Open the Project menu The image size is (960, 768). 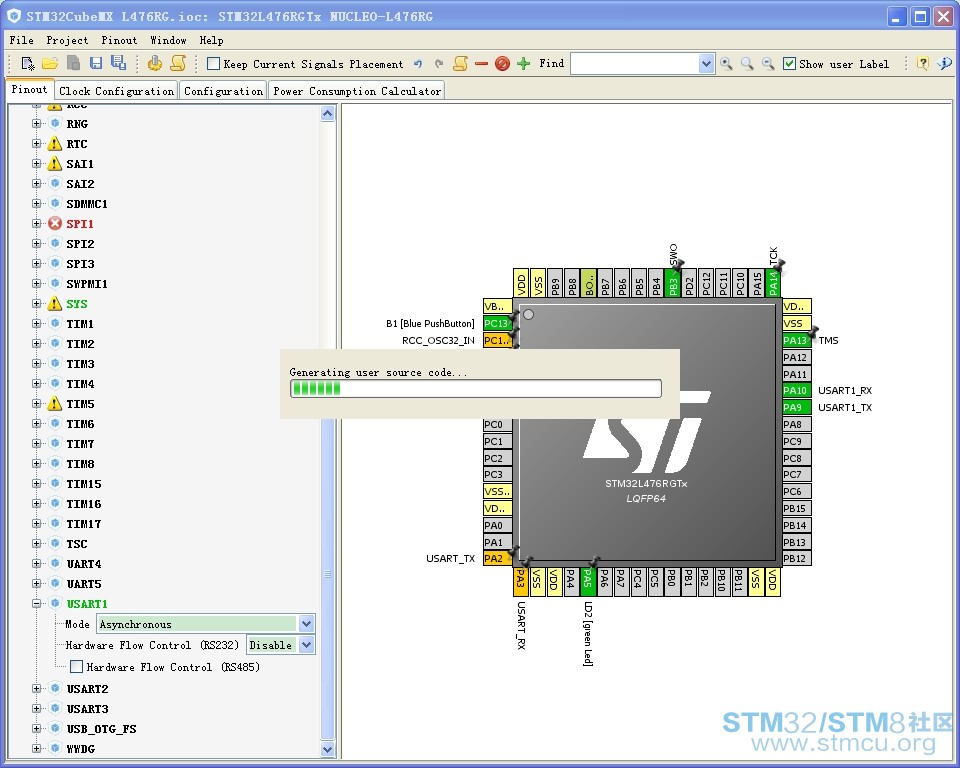coord(67,40)
